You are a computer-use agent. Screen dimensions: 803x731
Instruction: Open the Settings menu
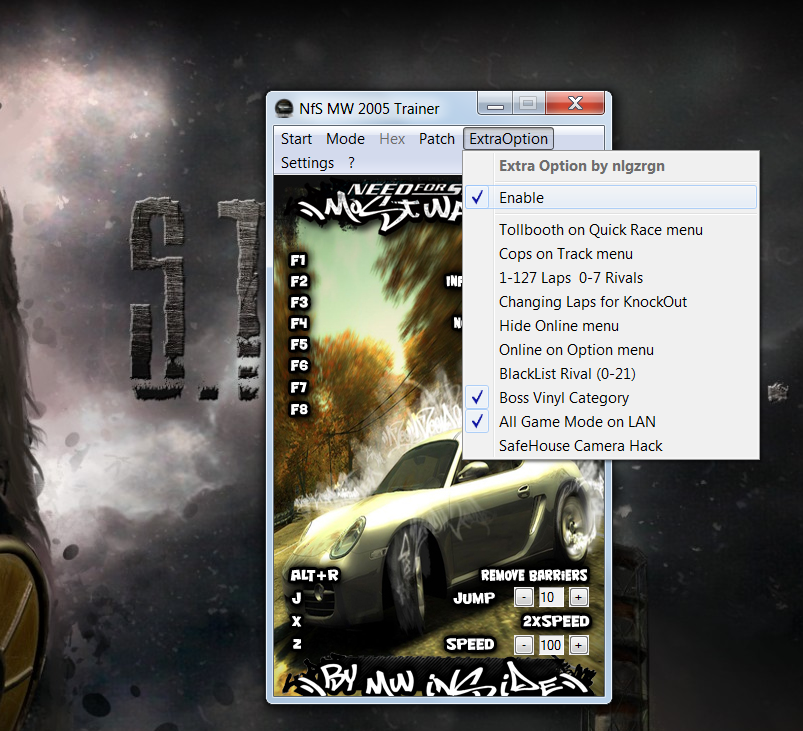(x=307, y=163)
